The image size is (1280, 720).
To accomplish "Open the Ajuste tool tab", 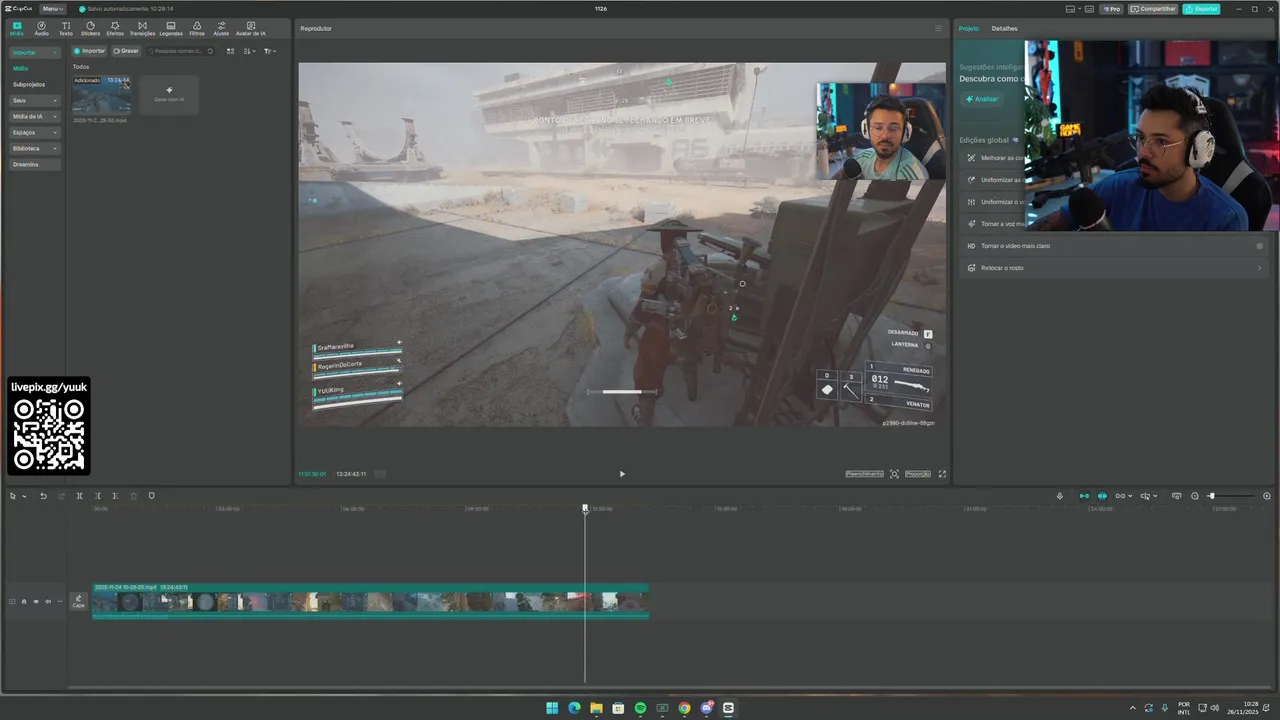I will 221,28.
